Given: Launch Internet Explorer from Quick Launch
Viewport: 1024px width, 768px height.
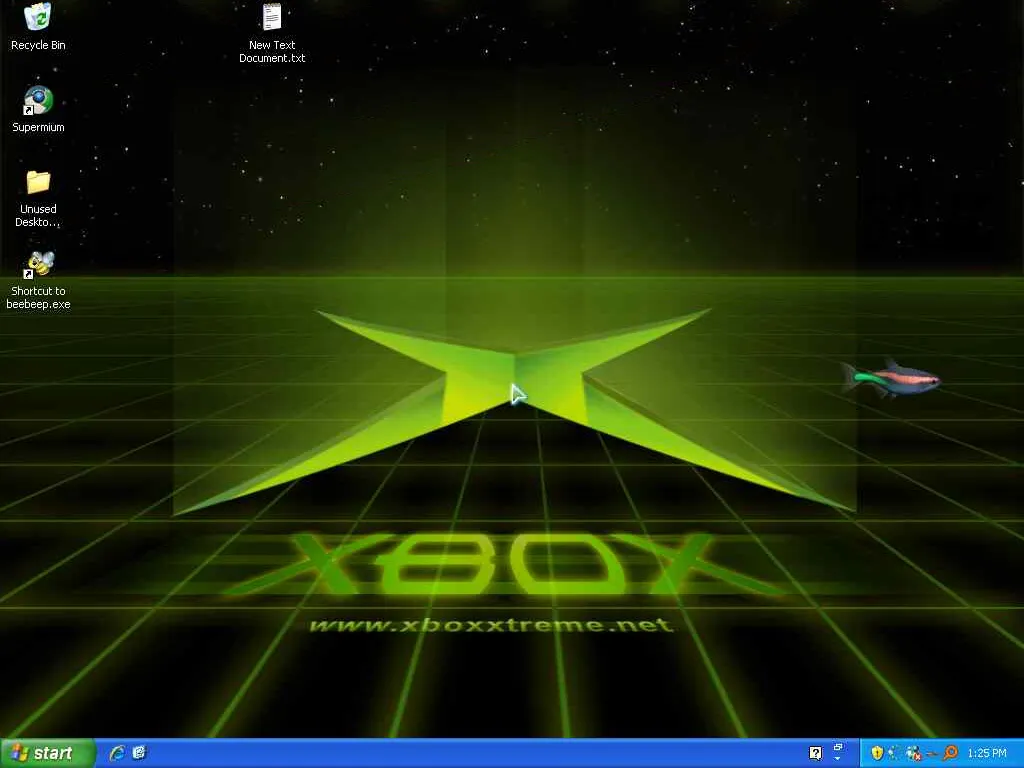Looking at the screenshot, I should click(x=118, y=753).
